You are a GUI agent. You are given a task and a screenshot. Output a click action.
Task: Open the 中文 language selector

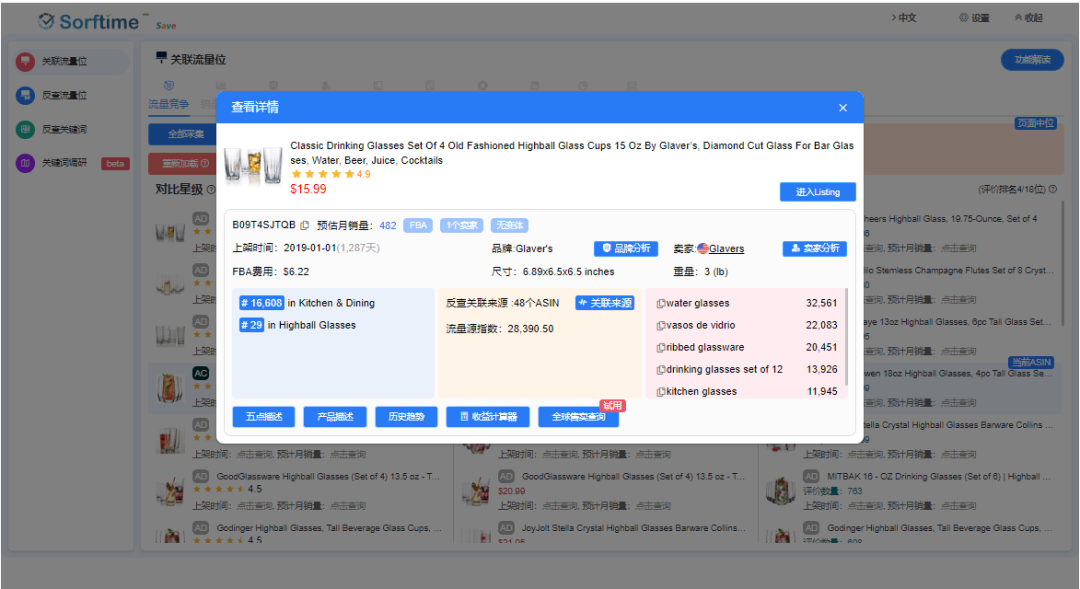pos(904,17)
